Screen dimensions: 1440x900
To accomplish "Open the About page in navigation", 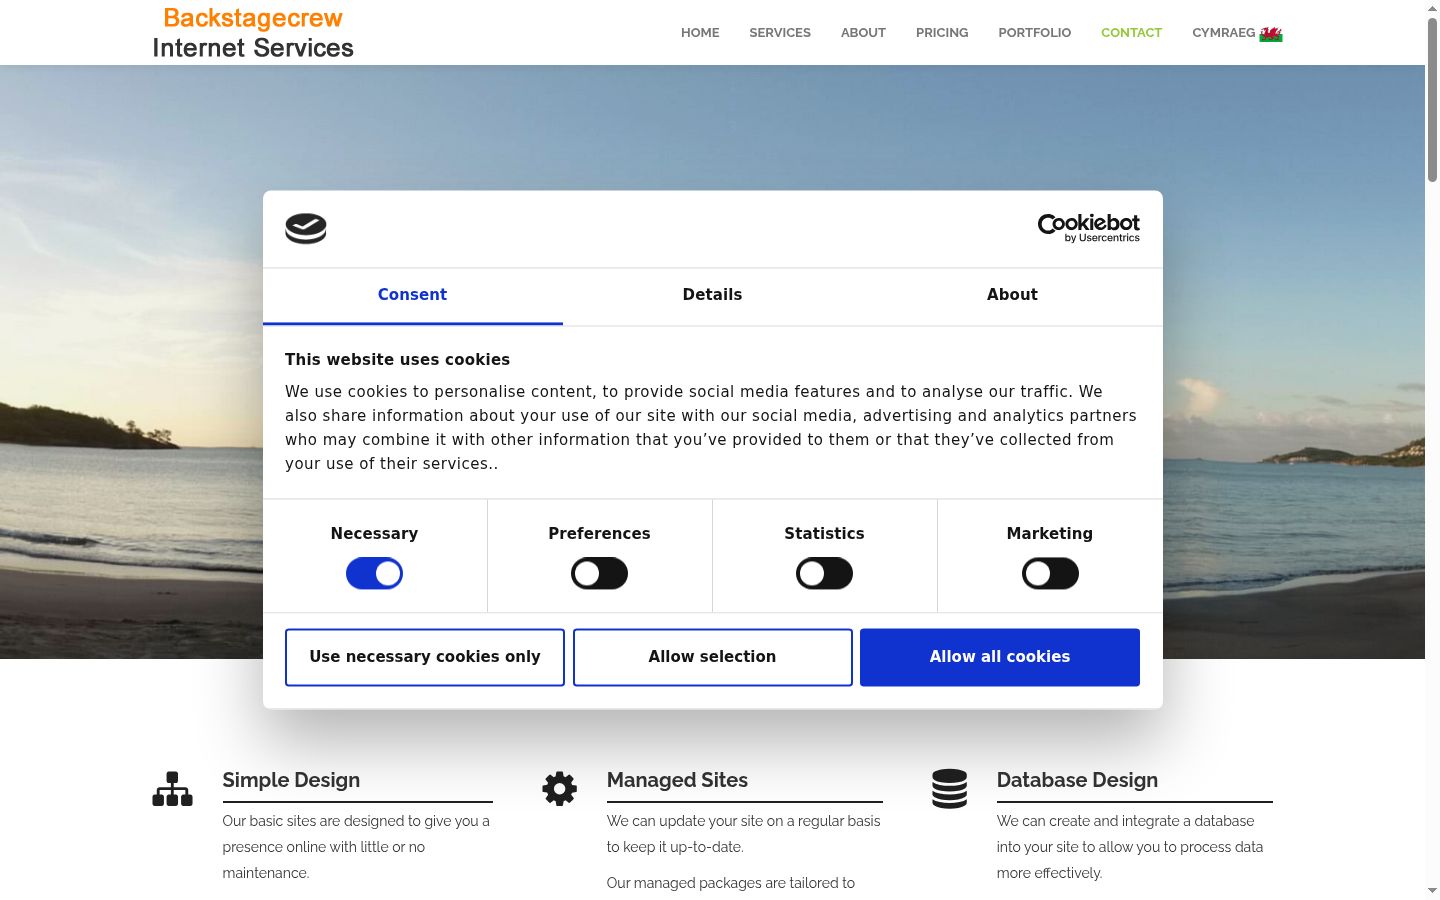I will [x=863, y=33].
